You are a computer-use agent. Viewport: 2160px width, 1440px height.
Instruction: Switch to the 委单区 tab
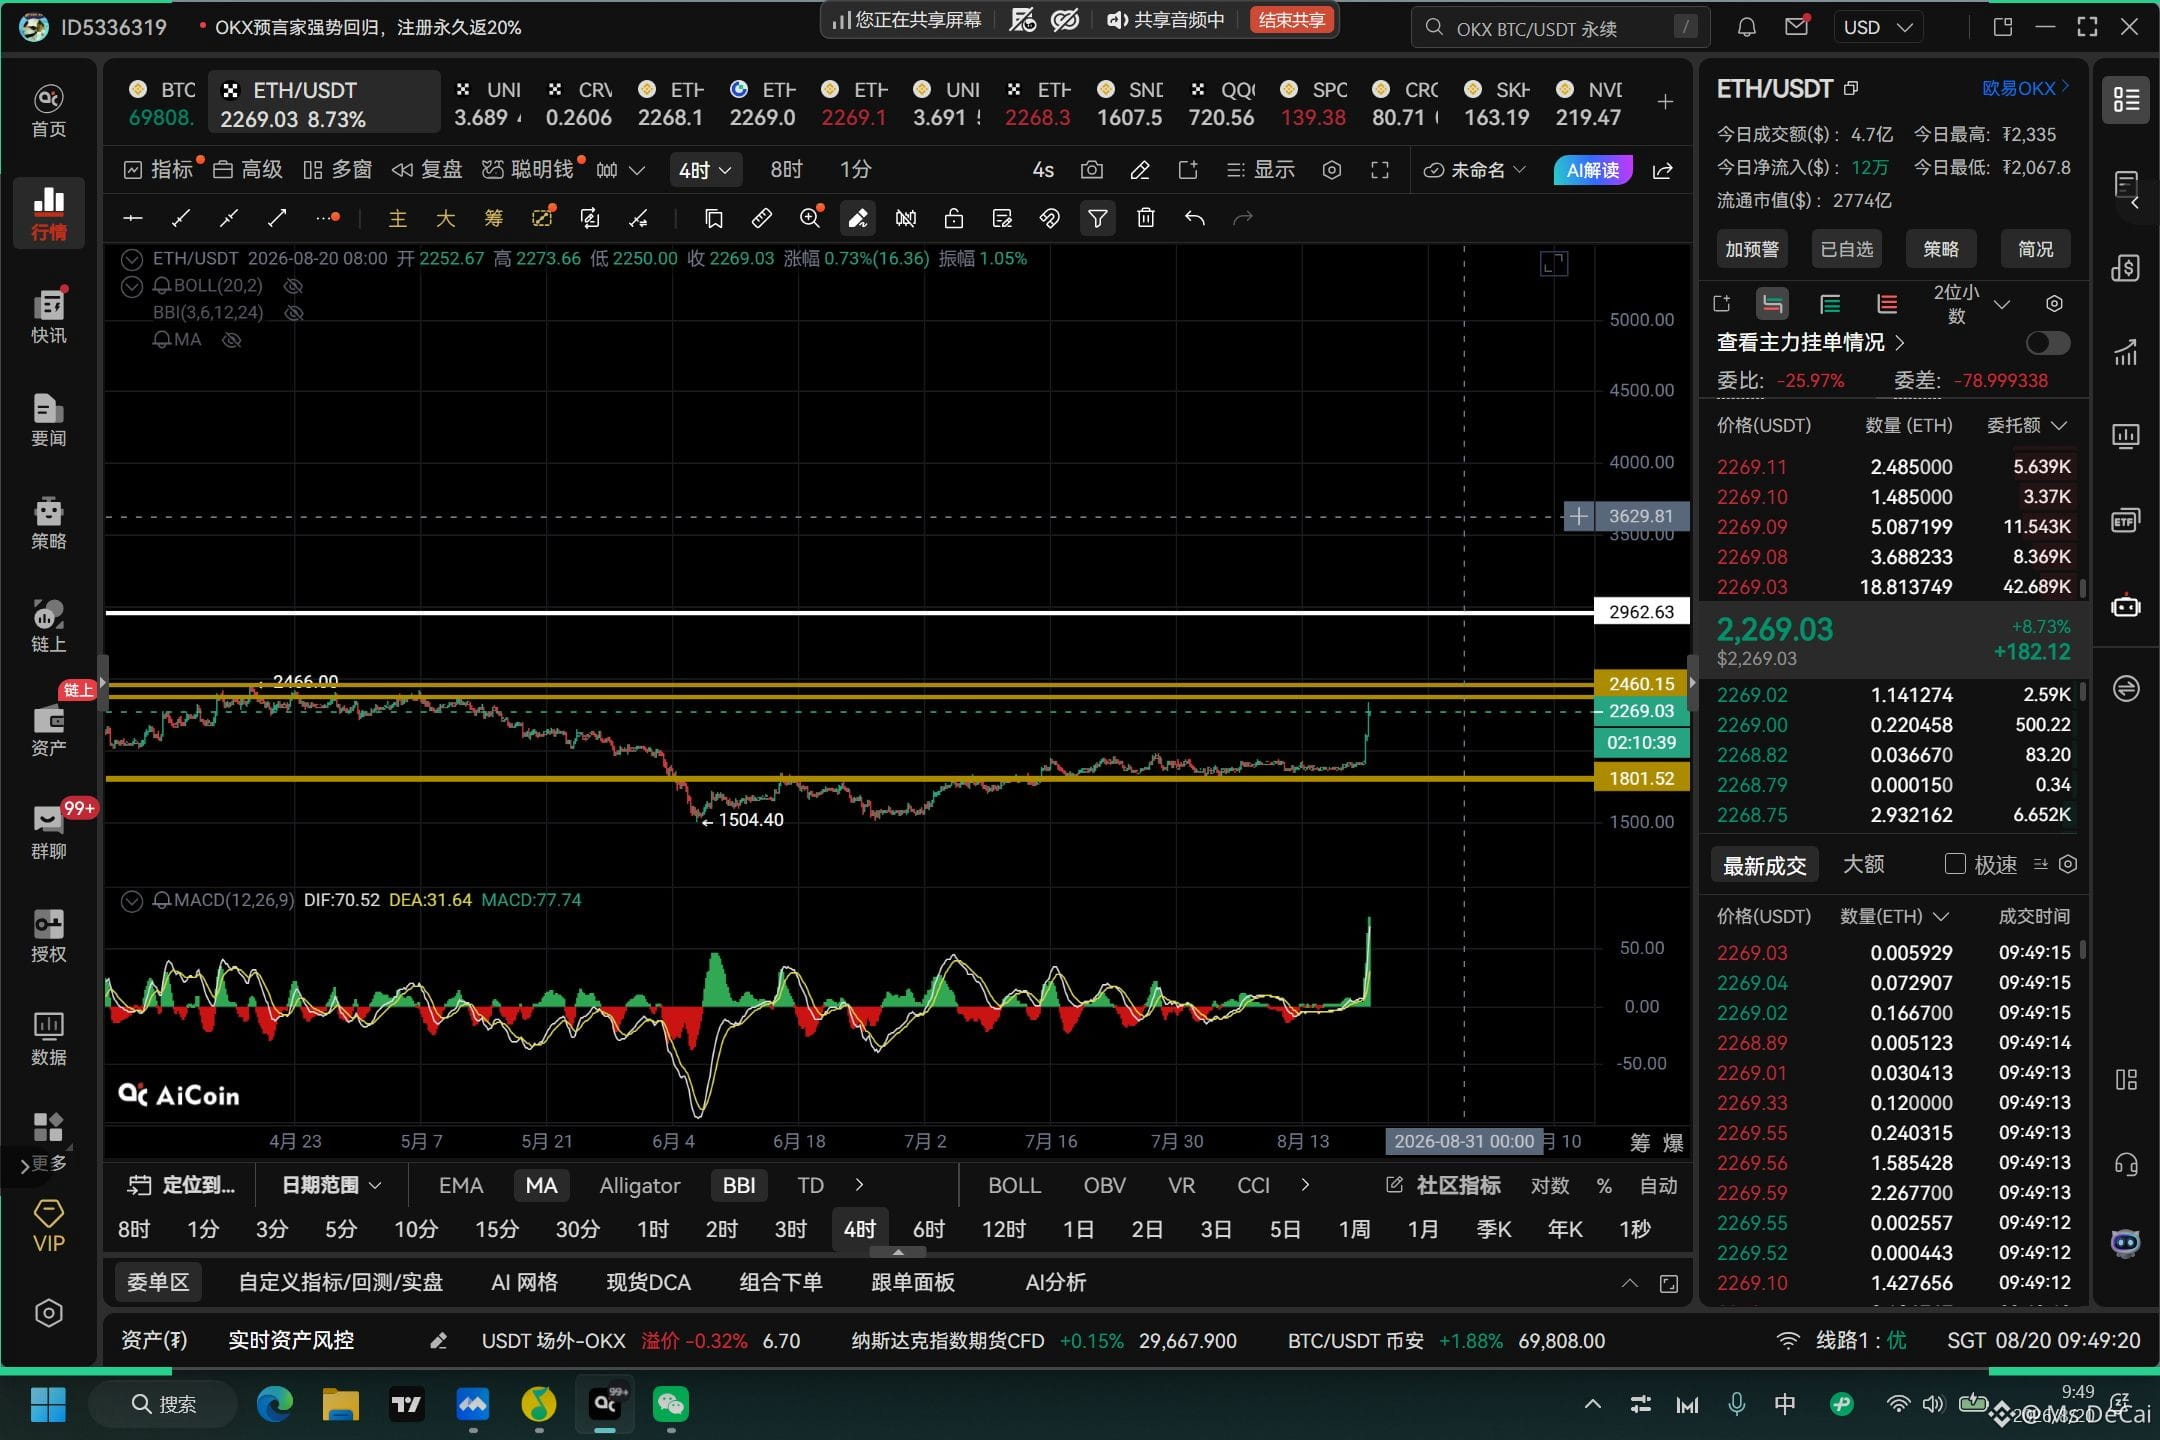158,1282
